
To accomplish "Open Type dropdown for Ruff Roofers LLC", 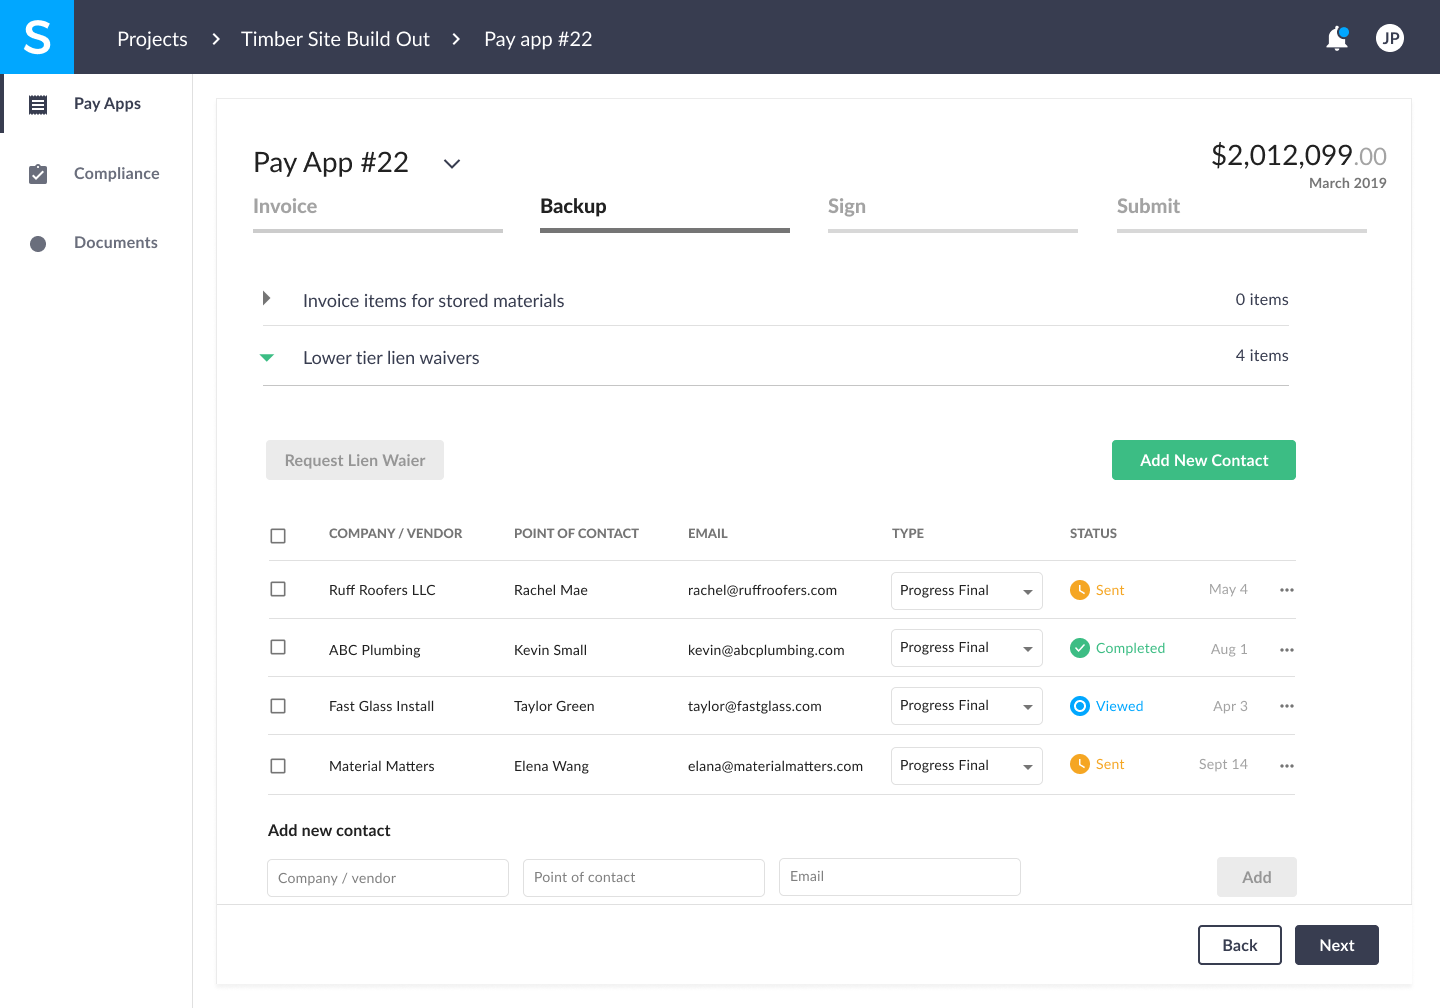I will 967,591.
